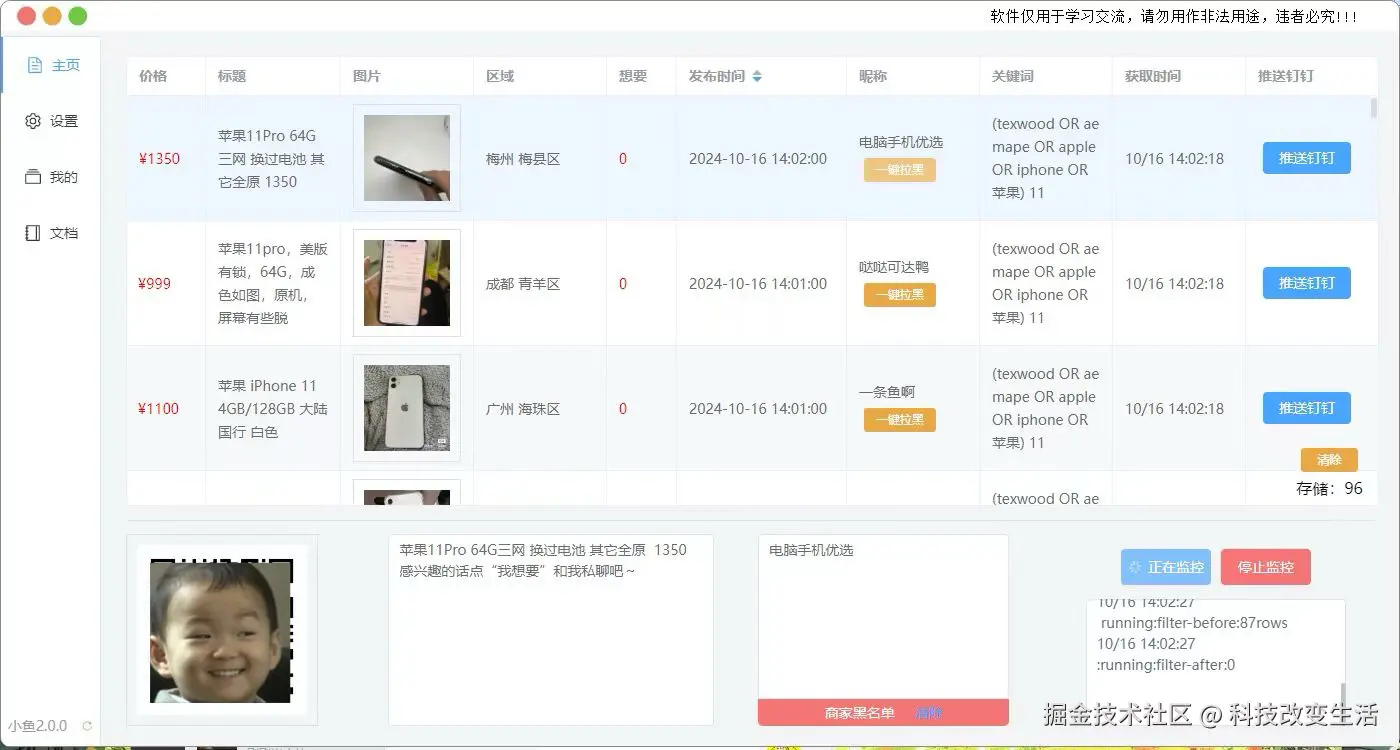This screenshot has height=750, width=1400.
Task: Open the 设置 gear icon in the sidebar
Action: click(30, 120)
